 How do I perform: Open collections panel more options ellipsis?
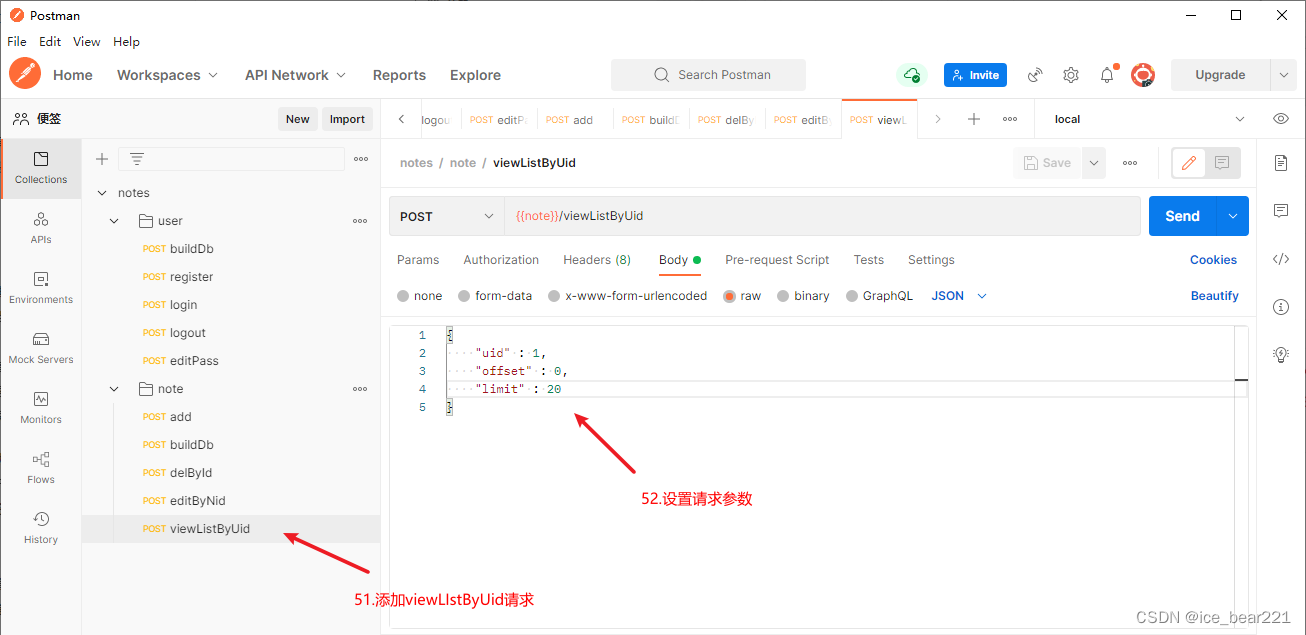(x=361, y=159)
